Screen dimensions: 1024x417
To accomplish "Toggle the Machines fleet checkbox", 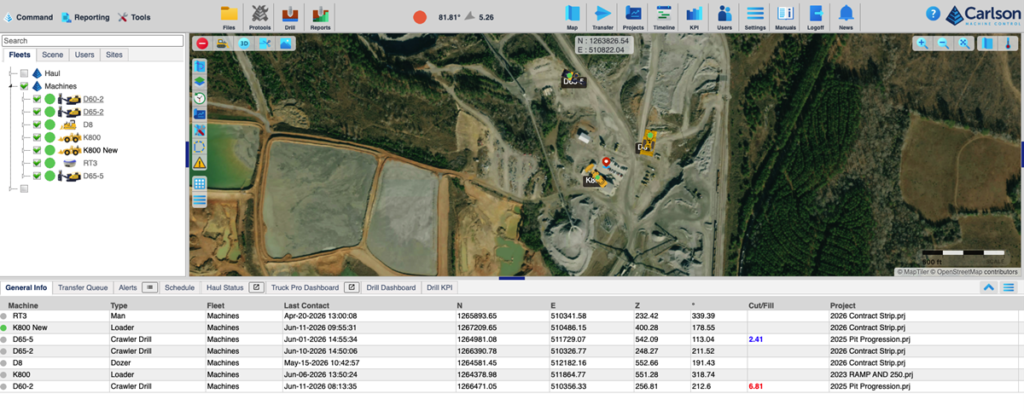I will pos(24,86).
